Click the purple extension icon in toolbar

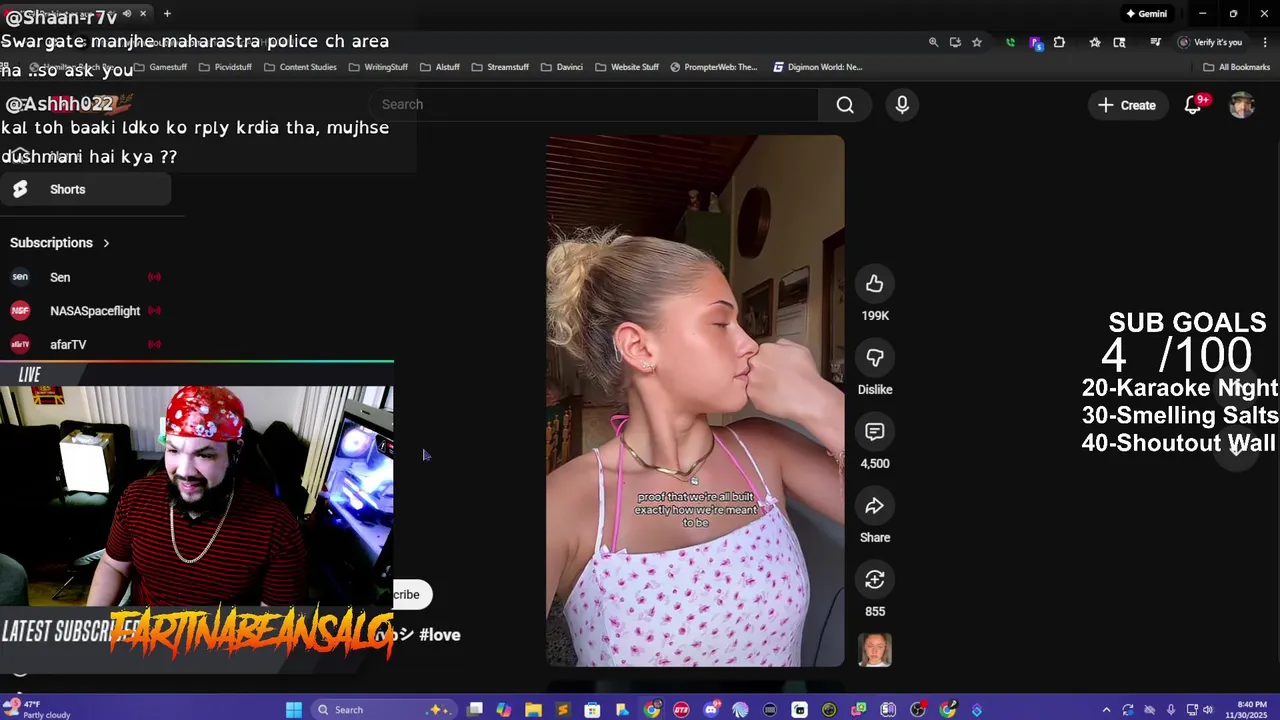pyautogui.click(x=1036, y=43)
